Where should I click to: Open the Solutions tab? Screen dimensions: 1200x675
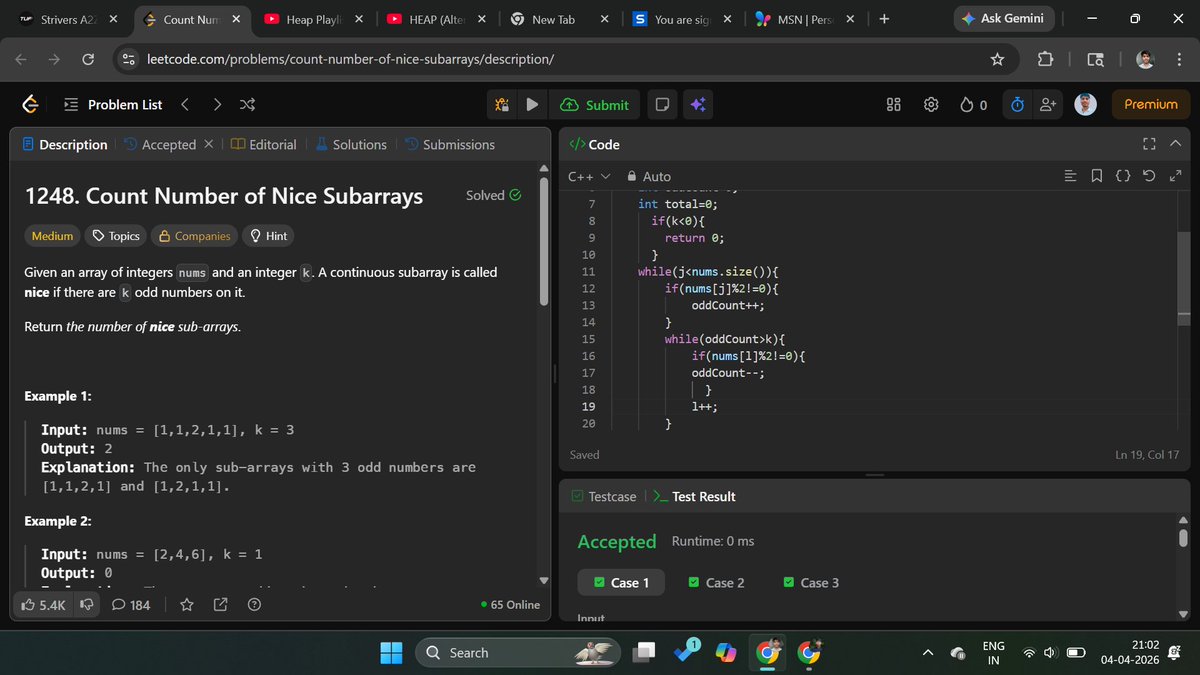351,144
